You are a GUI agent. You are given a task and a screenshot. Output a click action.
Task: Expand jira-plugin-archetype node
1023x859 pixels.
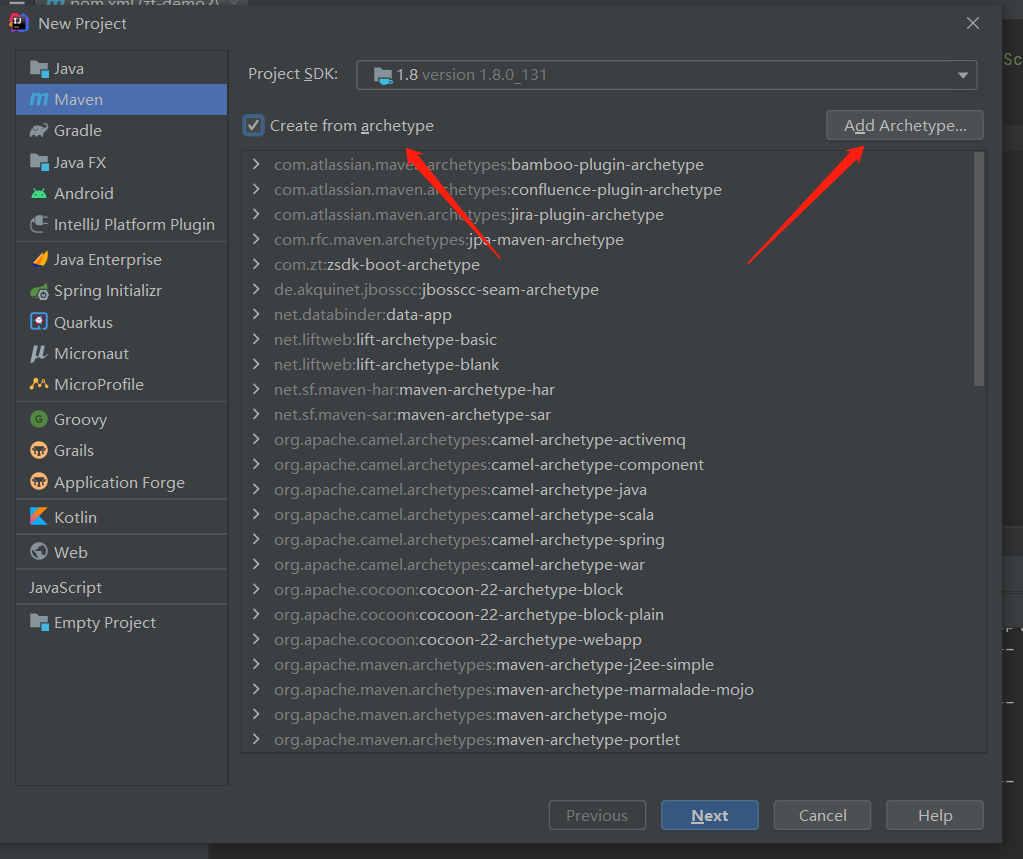[x=256, y=215]
